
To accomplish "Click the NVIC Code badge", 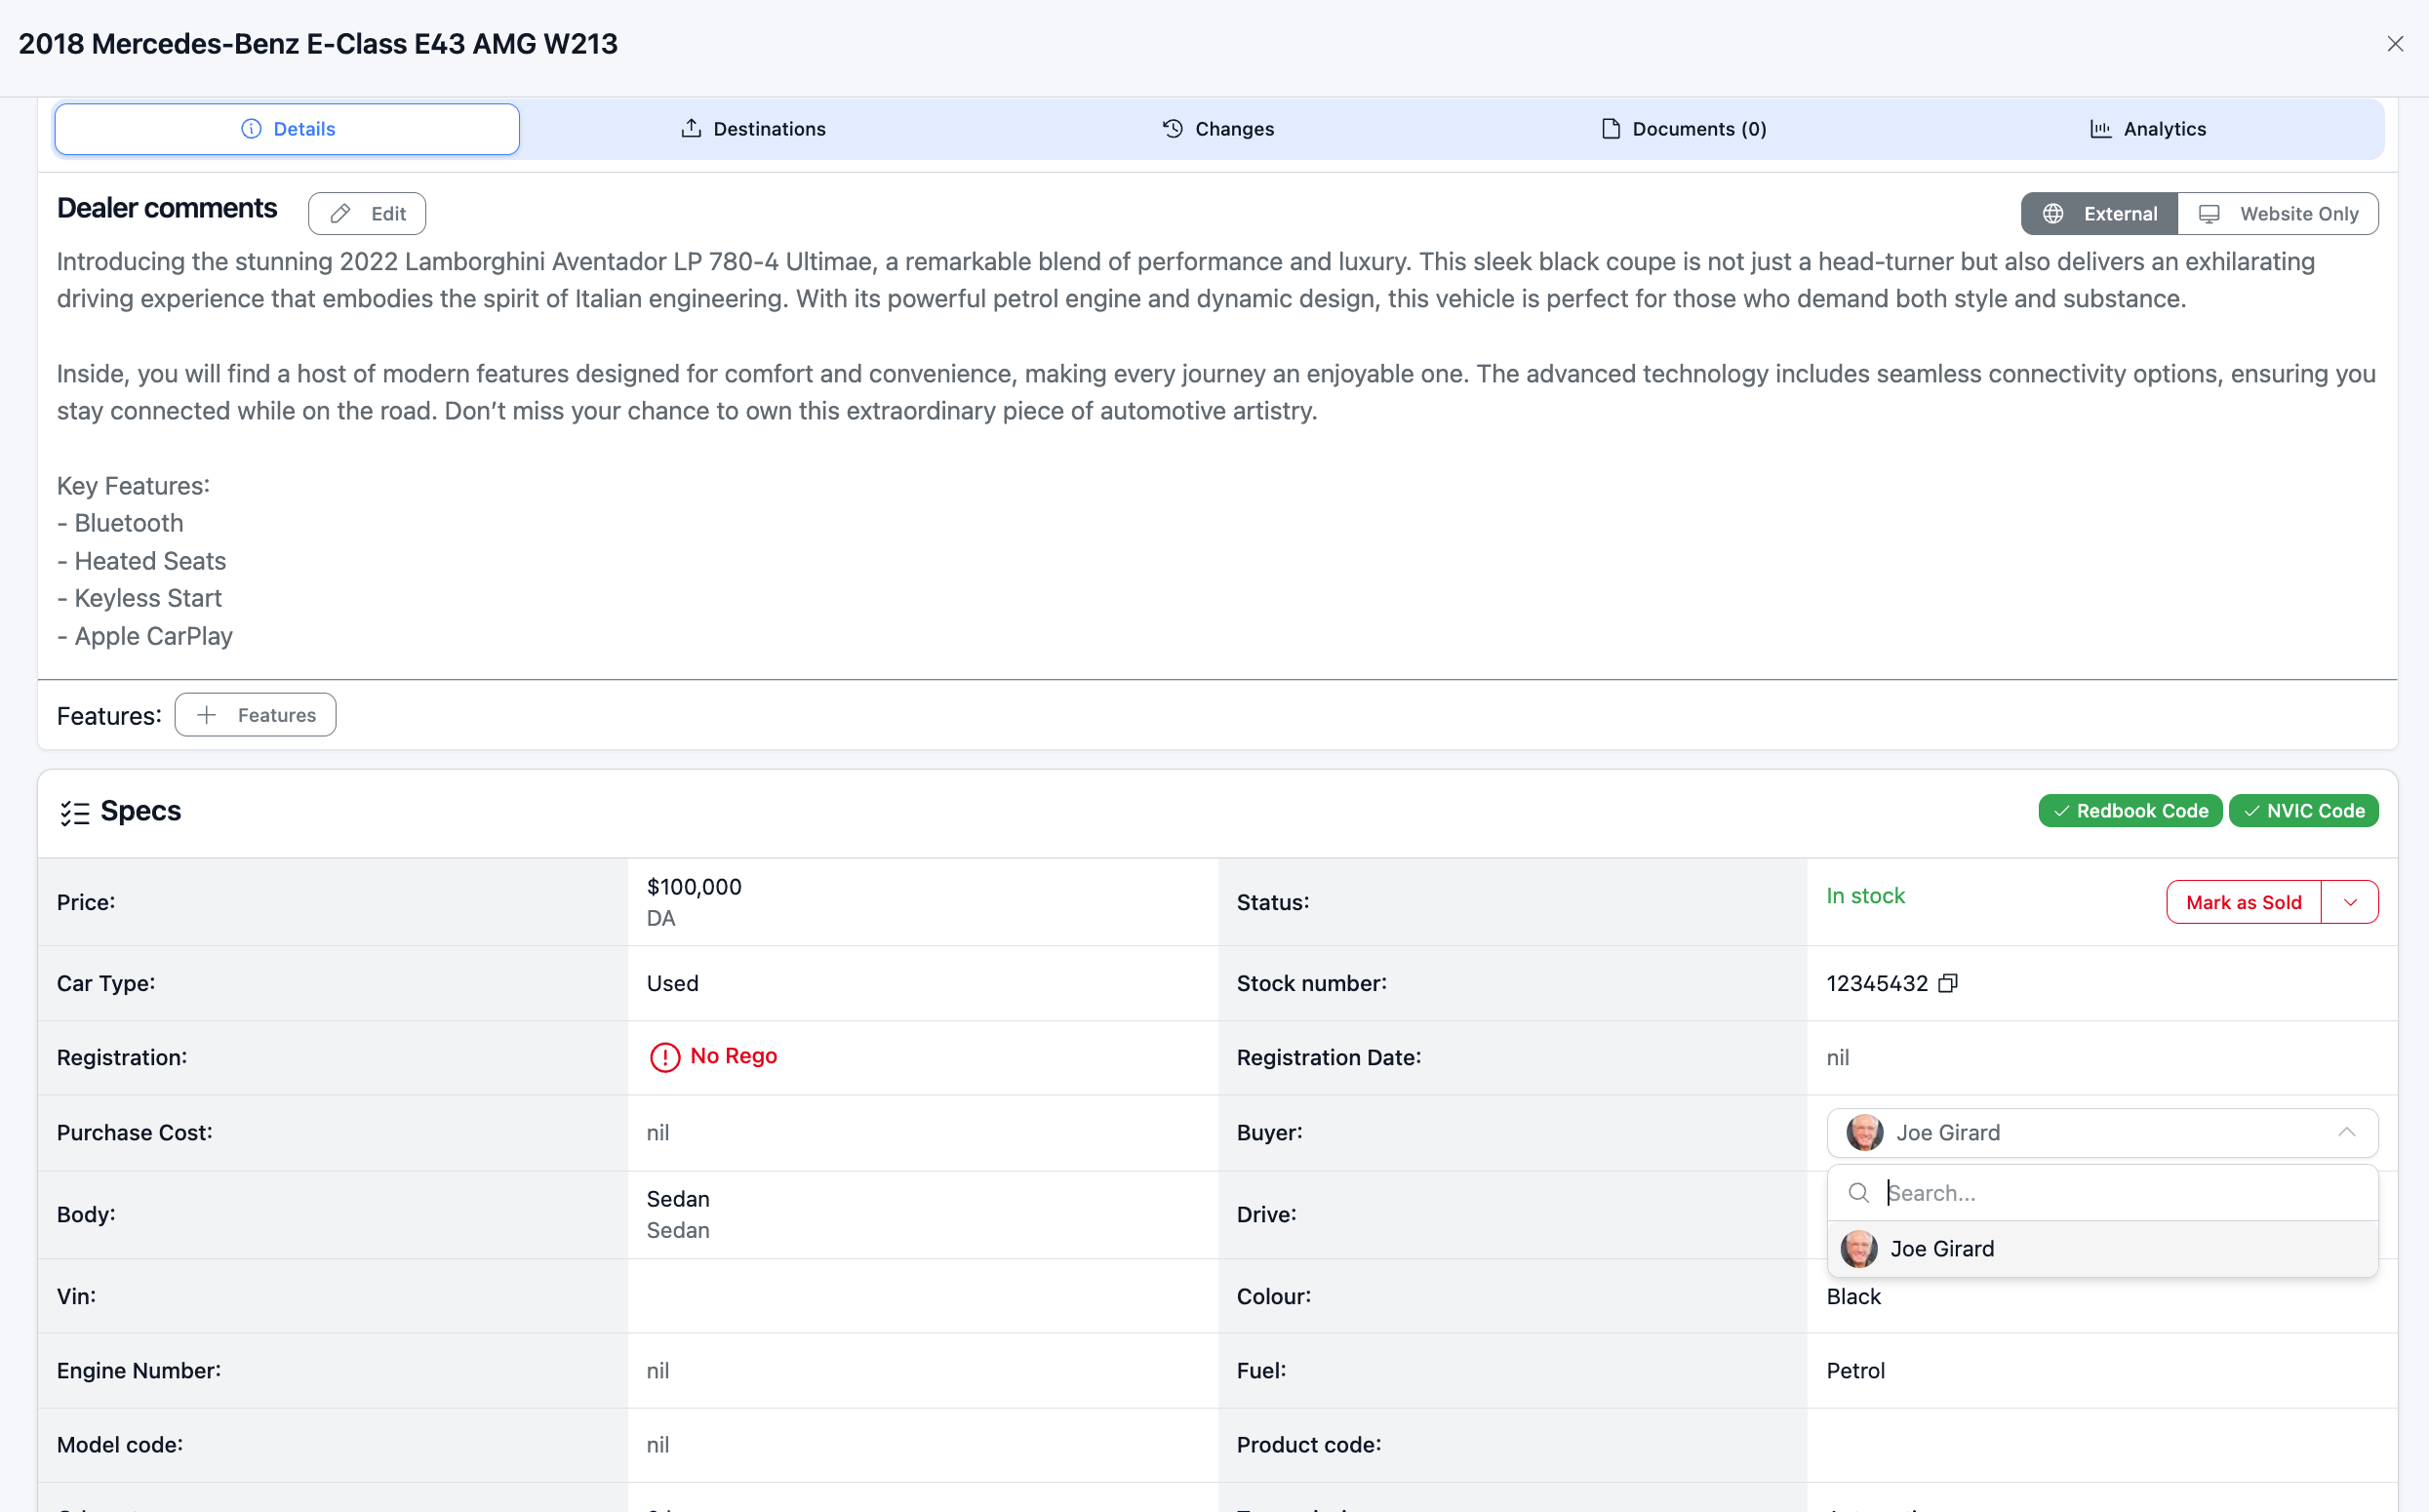I will [2303, 811].
